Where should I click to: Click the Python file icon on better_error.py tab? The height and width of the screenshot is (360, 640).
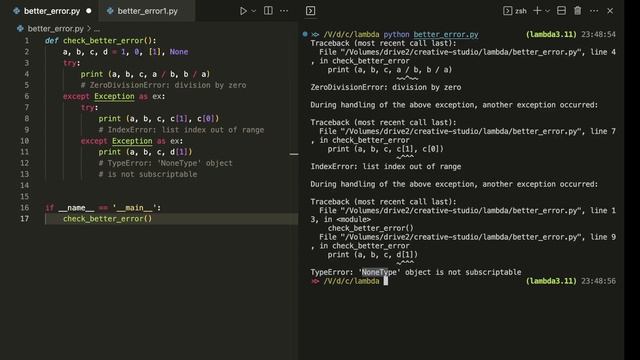coord(16,11)
